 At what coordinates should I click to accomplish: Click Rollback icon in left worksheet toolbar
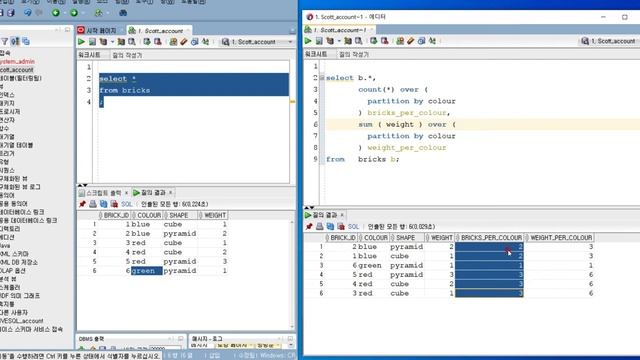(x=158, y=42)
